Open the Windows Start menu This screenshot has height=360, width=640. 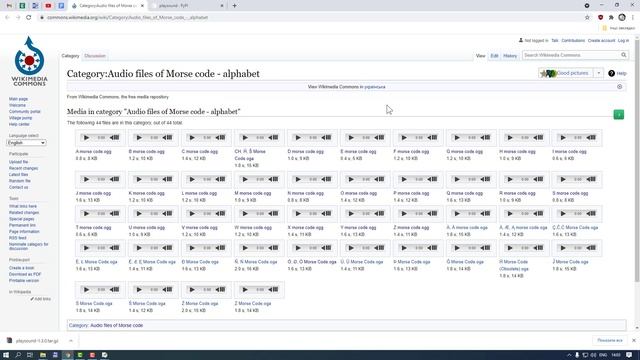(x=6, y=355)
